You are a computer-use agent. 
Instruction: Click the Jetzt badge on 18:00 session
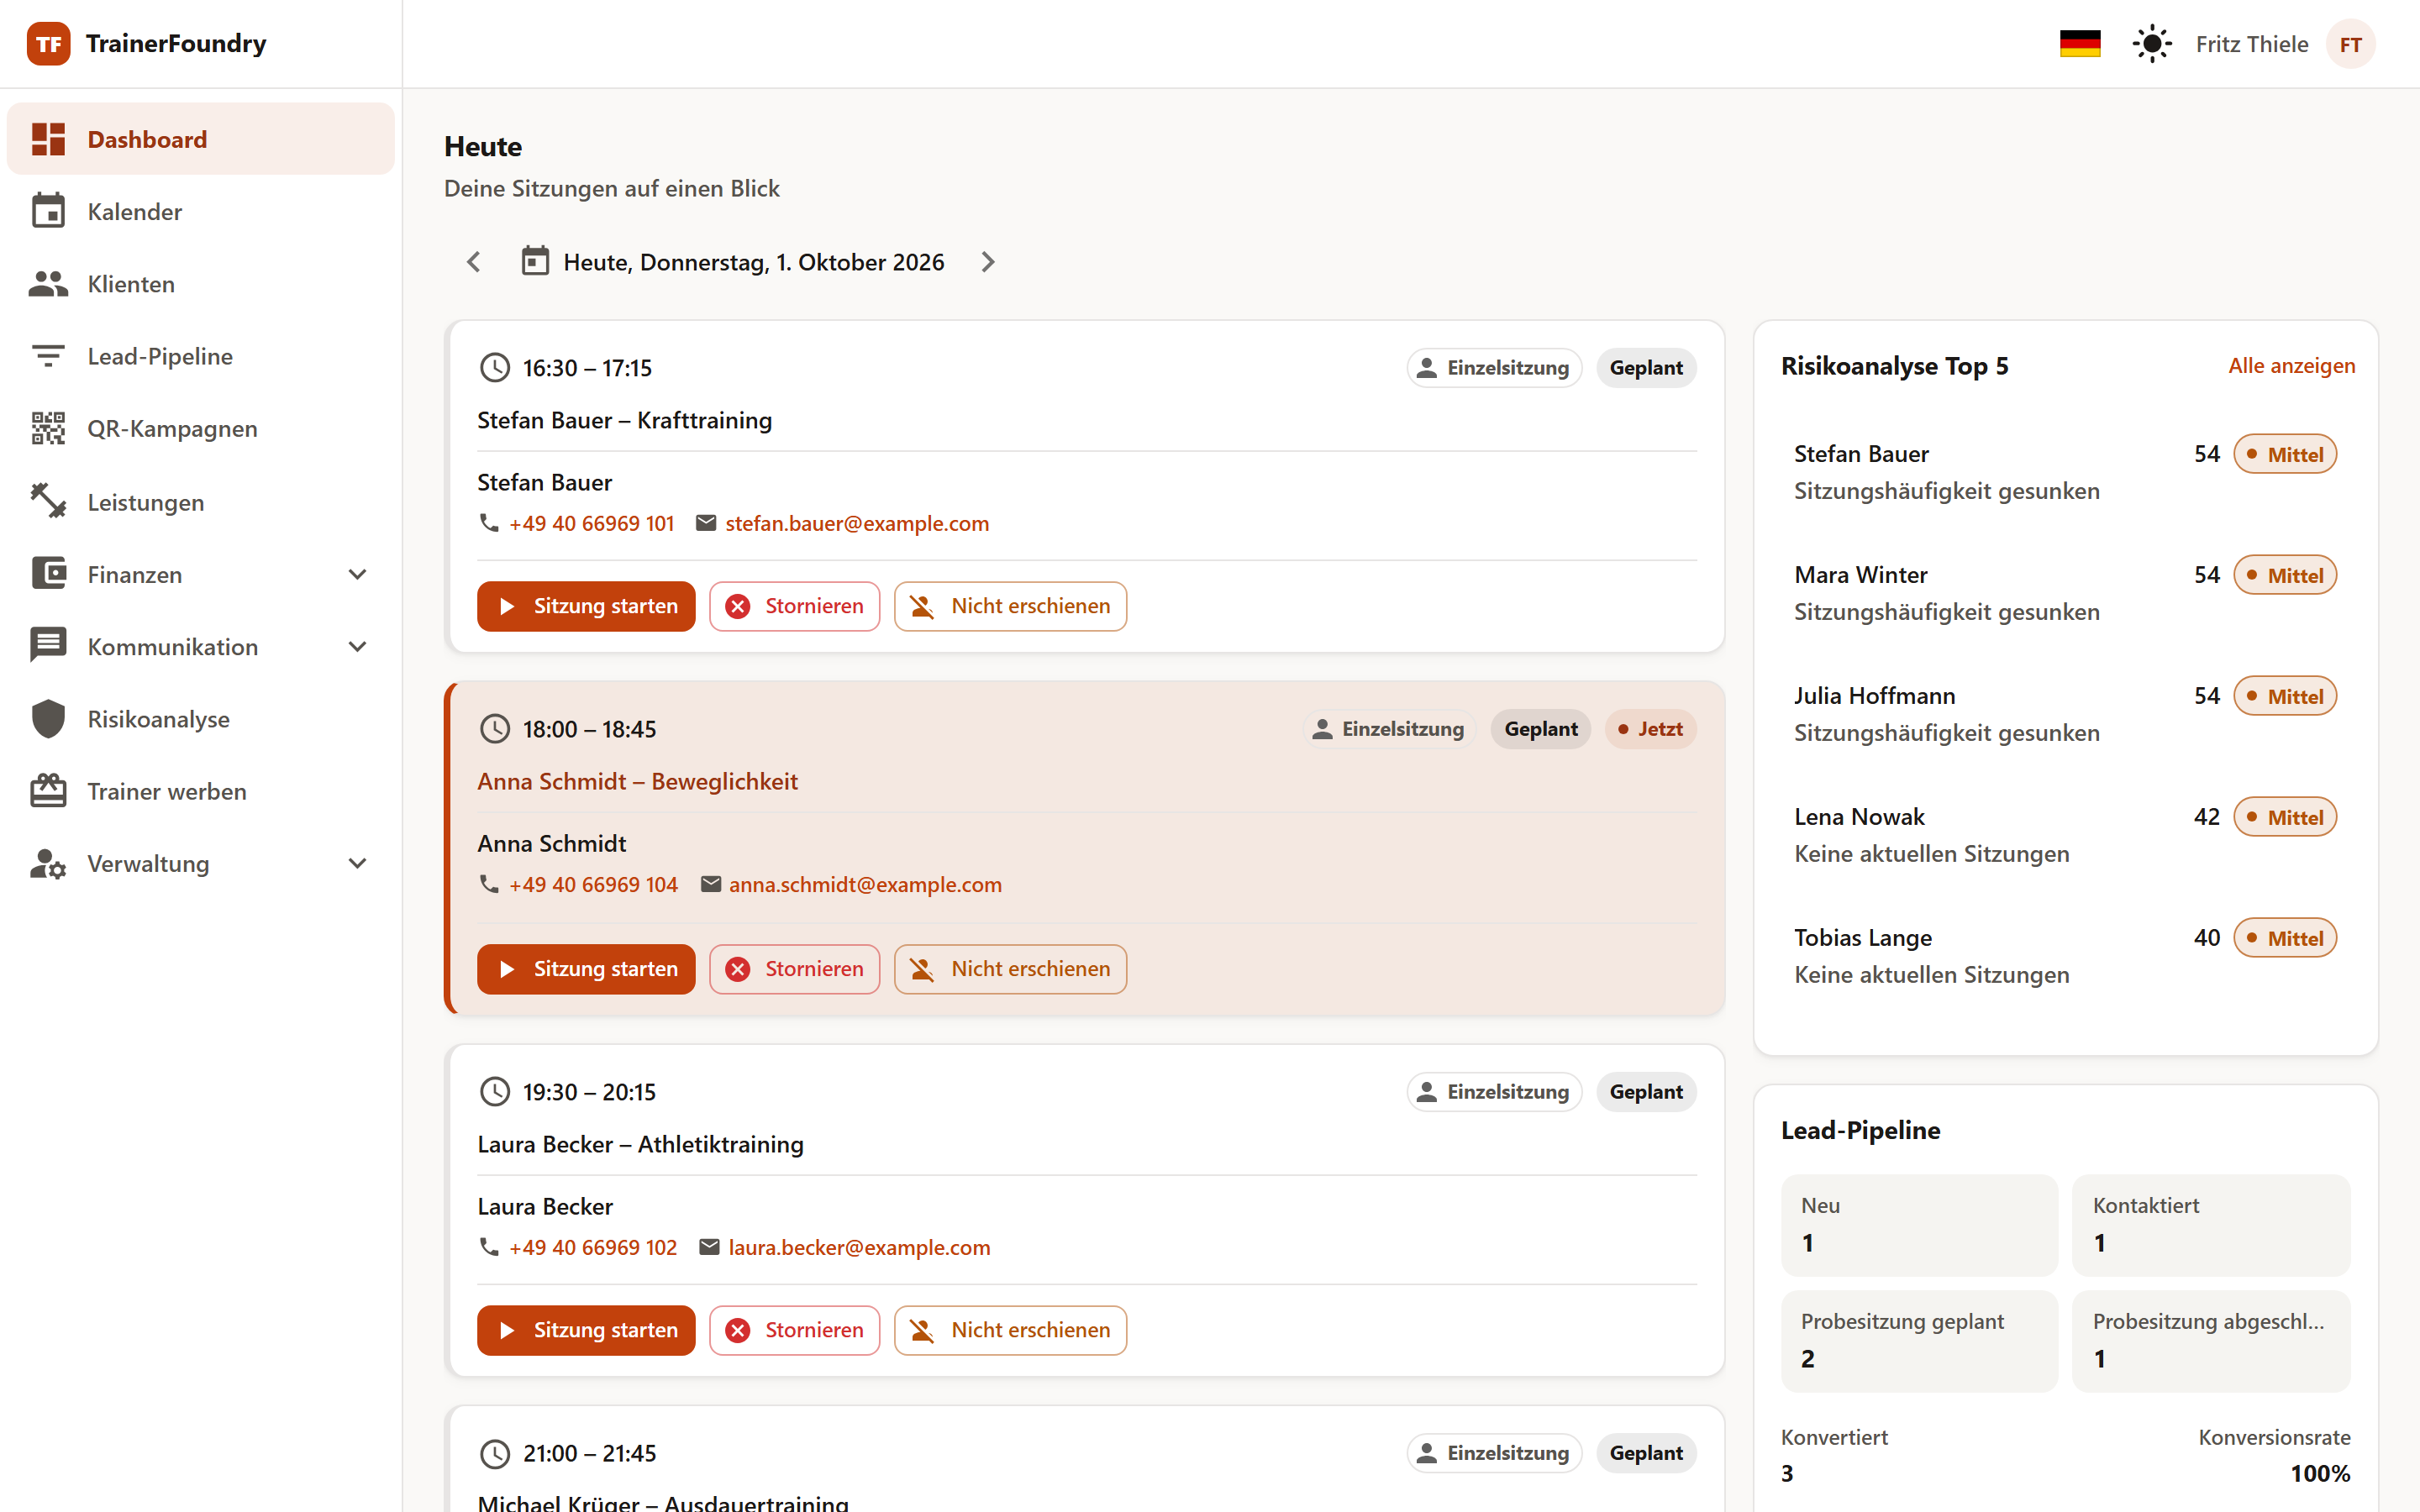[x=1650, y=729]
